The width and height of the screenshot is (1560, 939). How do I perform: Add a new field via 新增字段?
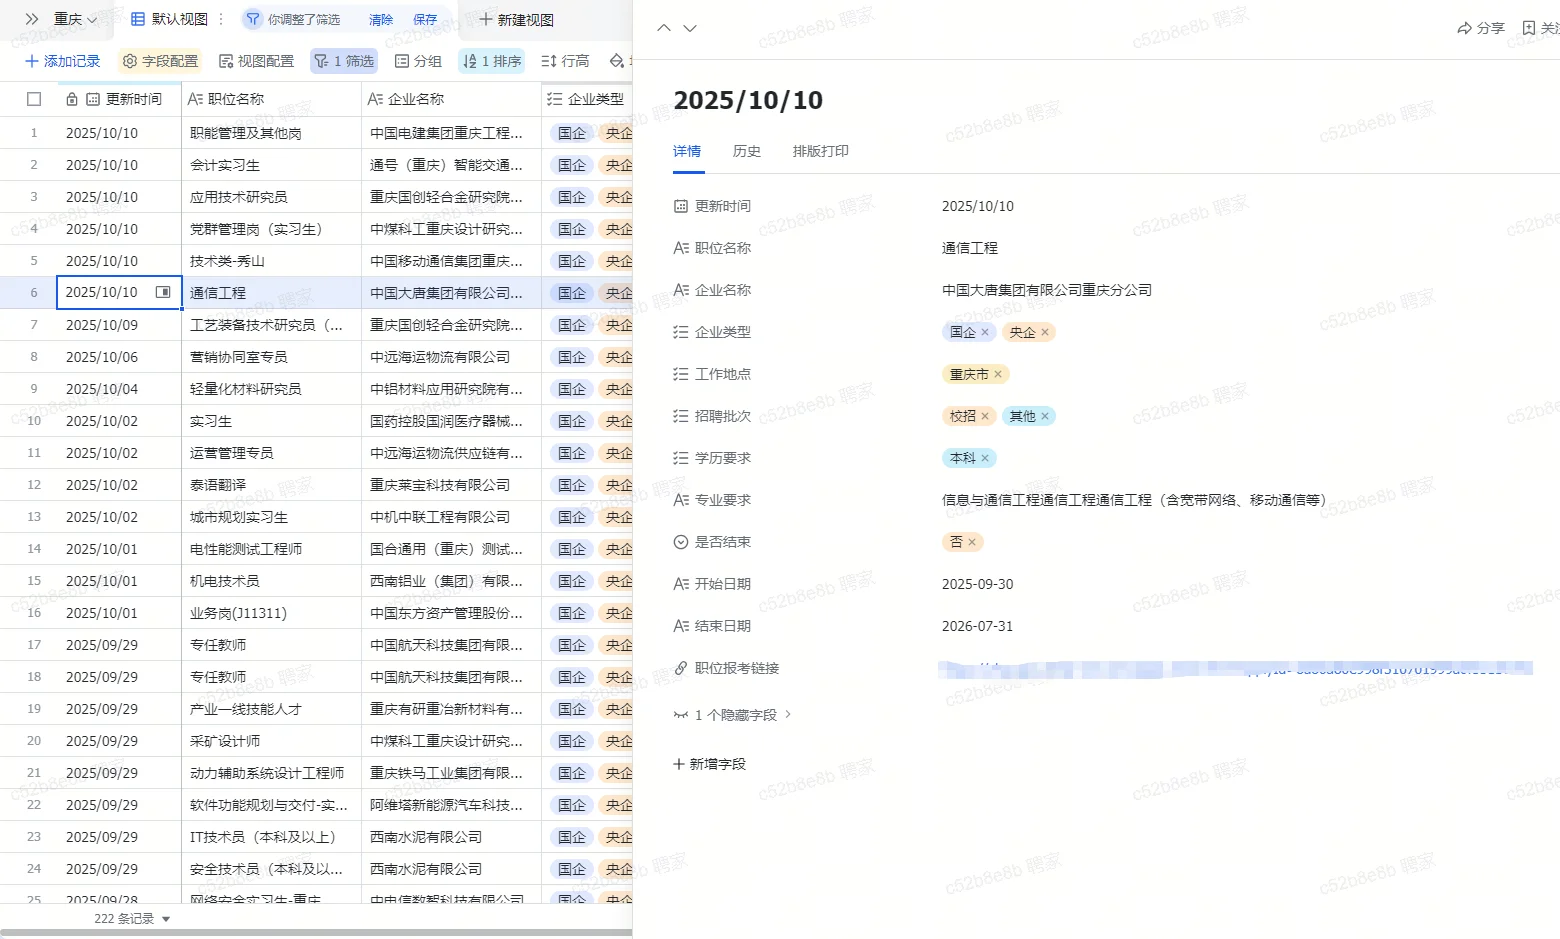click(x=709, y=763)
